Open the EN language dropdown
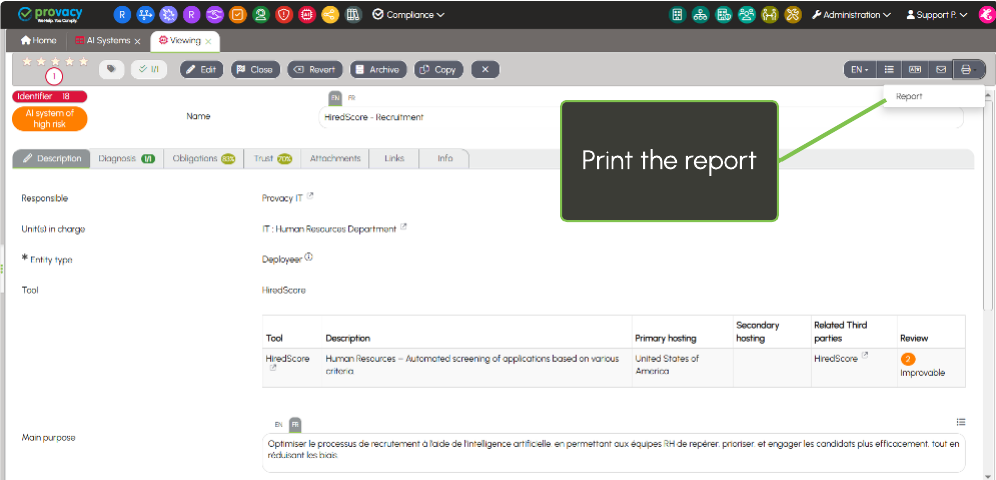 tap(859, 69)
